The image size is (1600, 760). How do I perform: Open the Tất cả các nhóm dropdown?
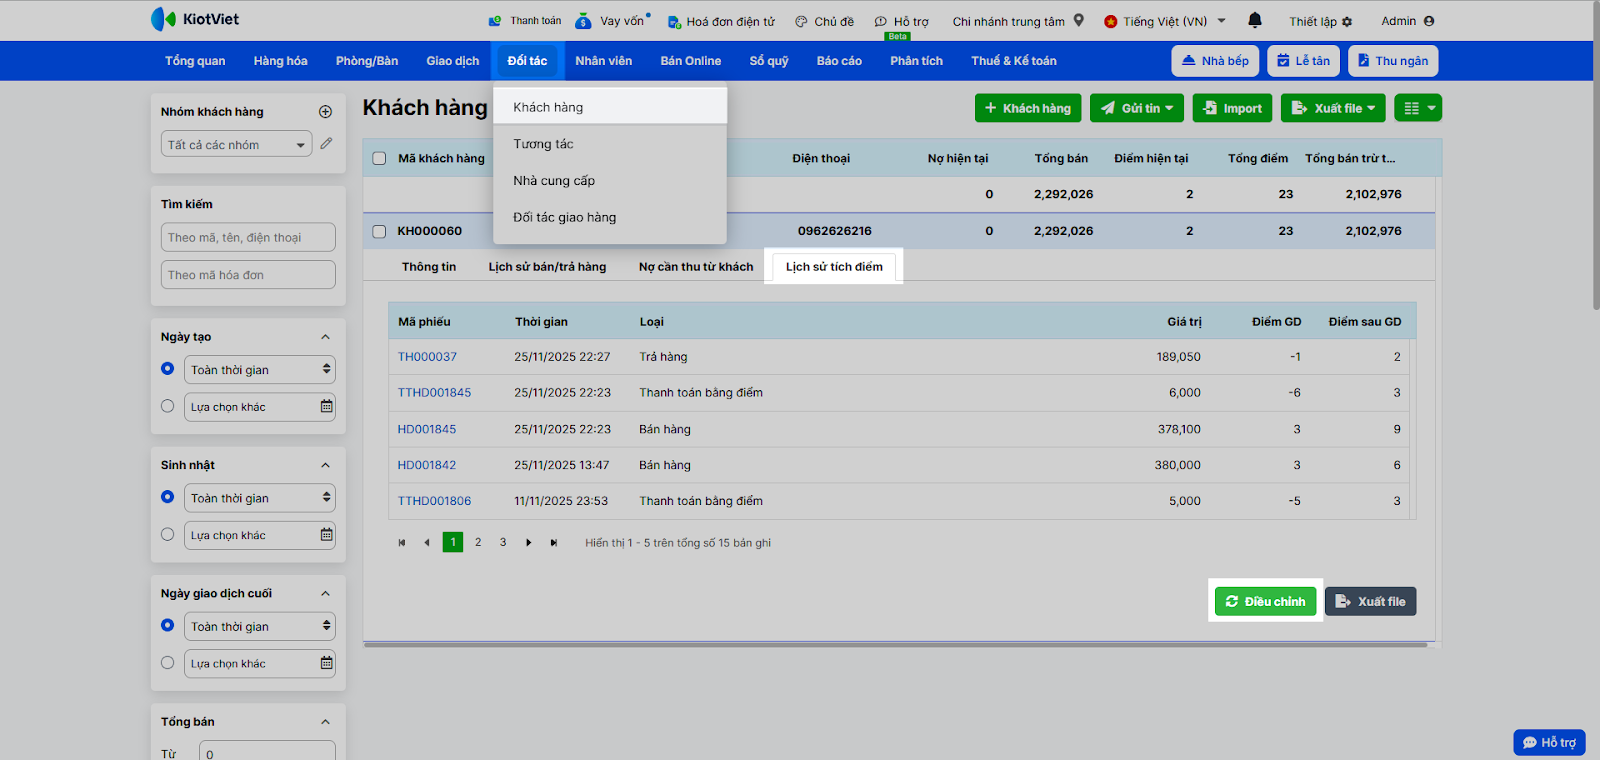point(236,145)
